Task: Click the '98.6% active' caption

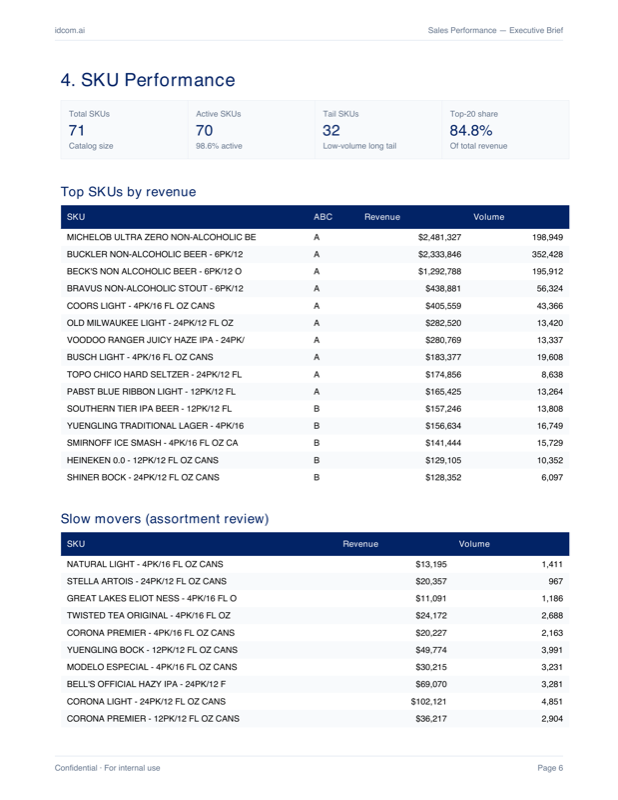Action: [x=219, y=146]
